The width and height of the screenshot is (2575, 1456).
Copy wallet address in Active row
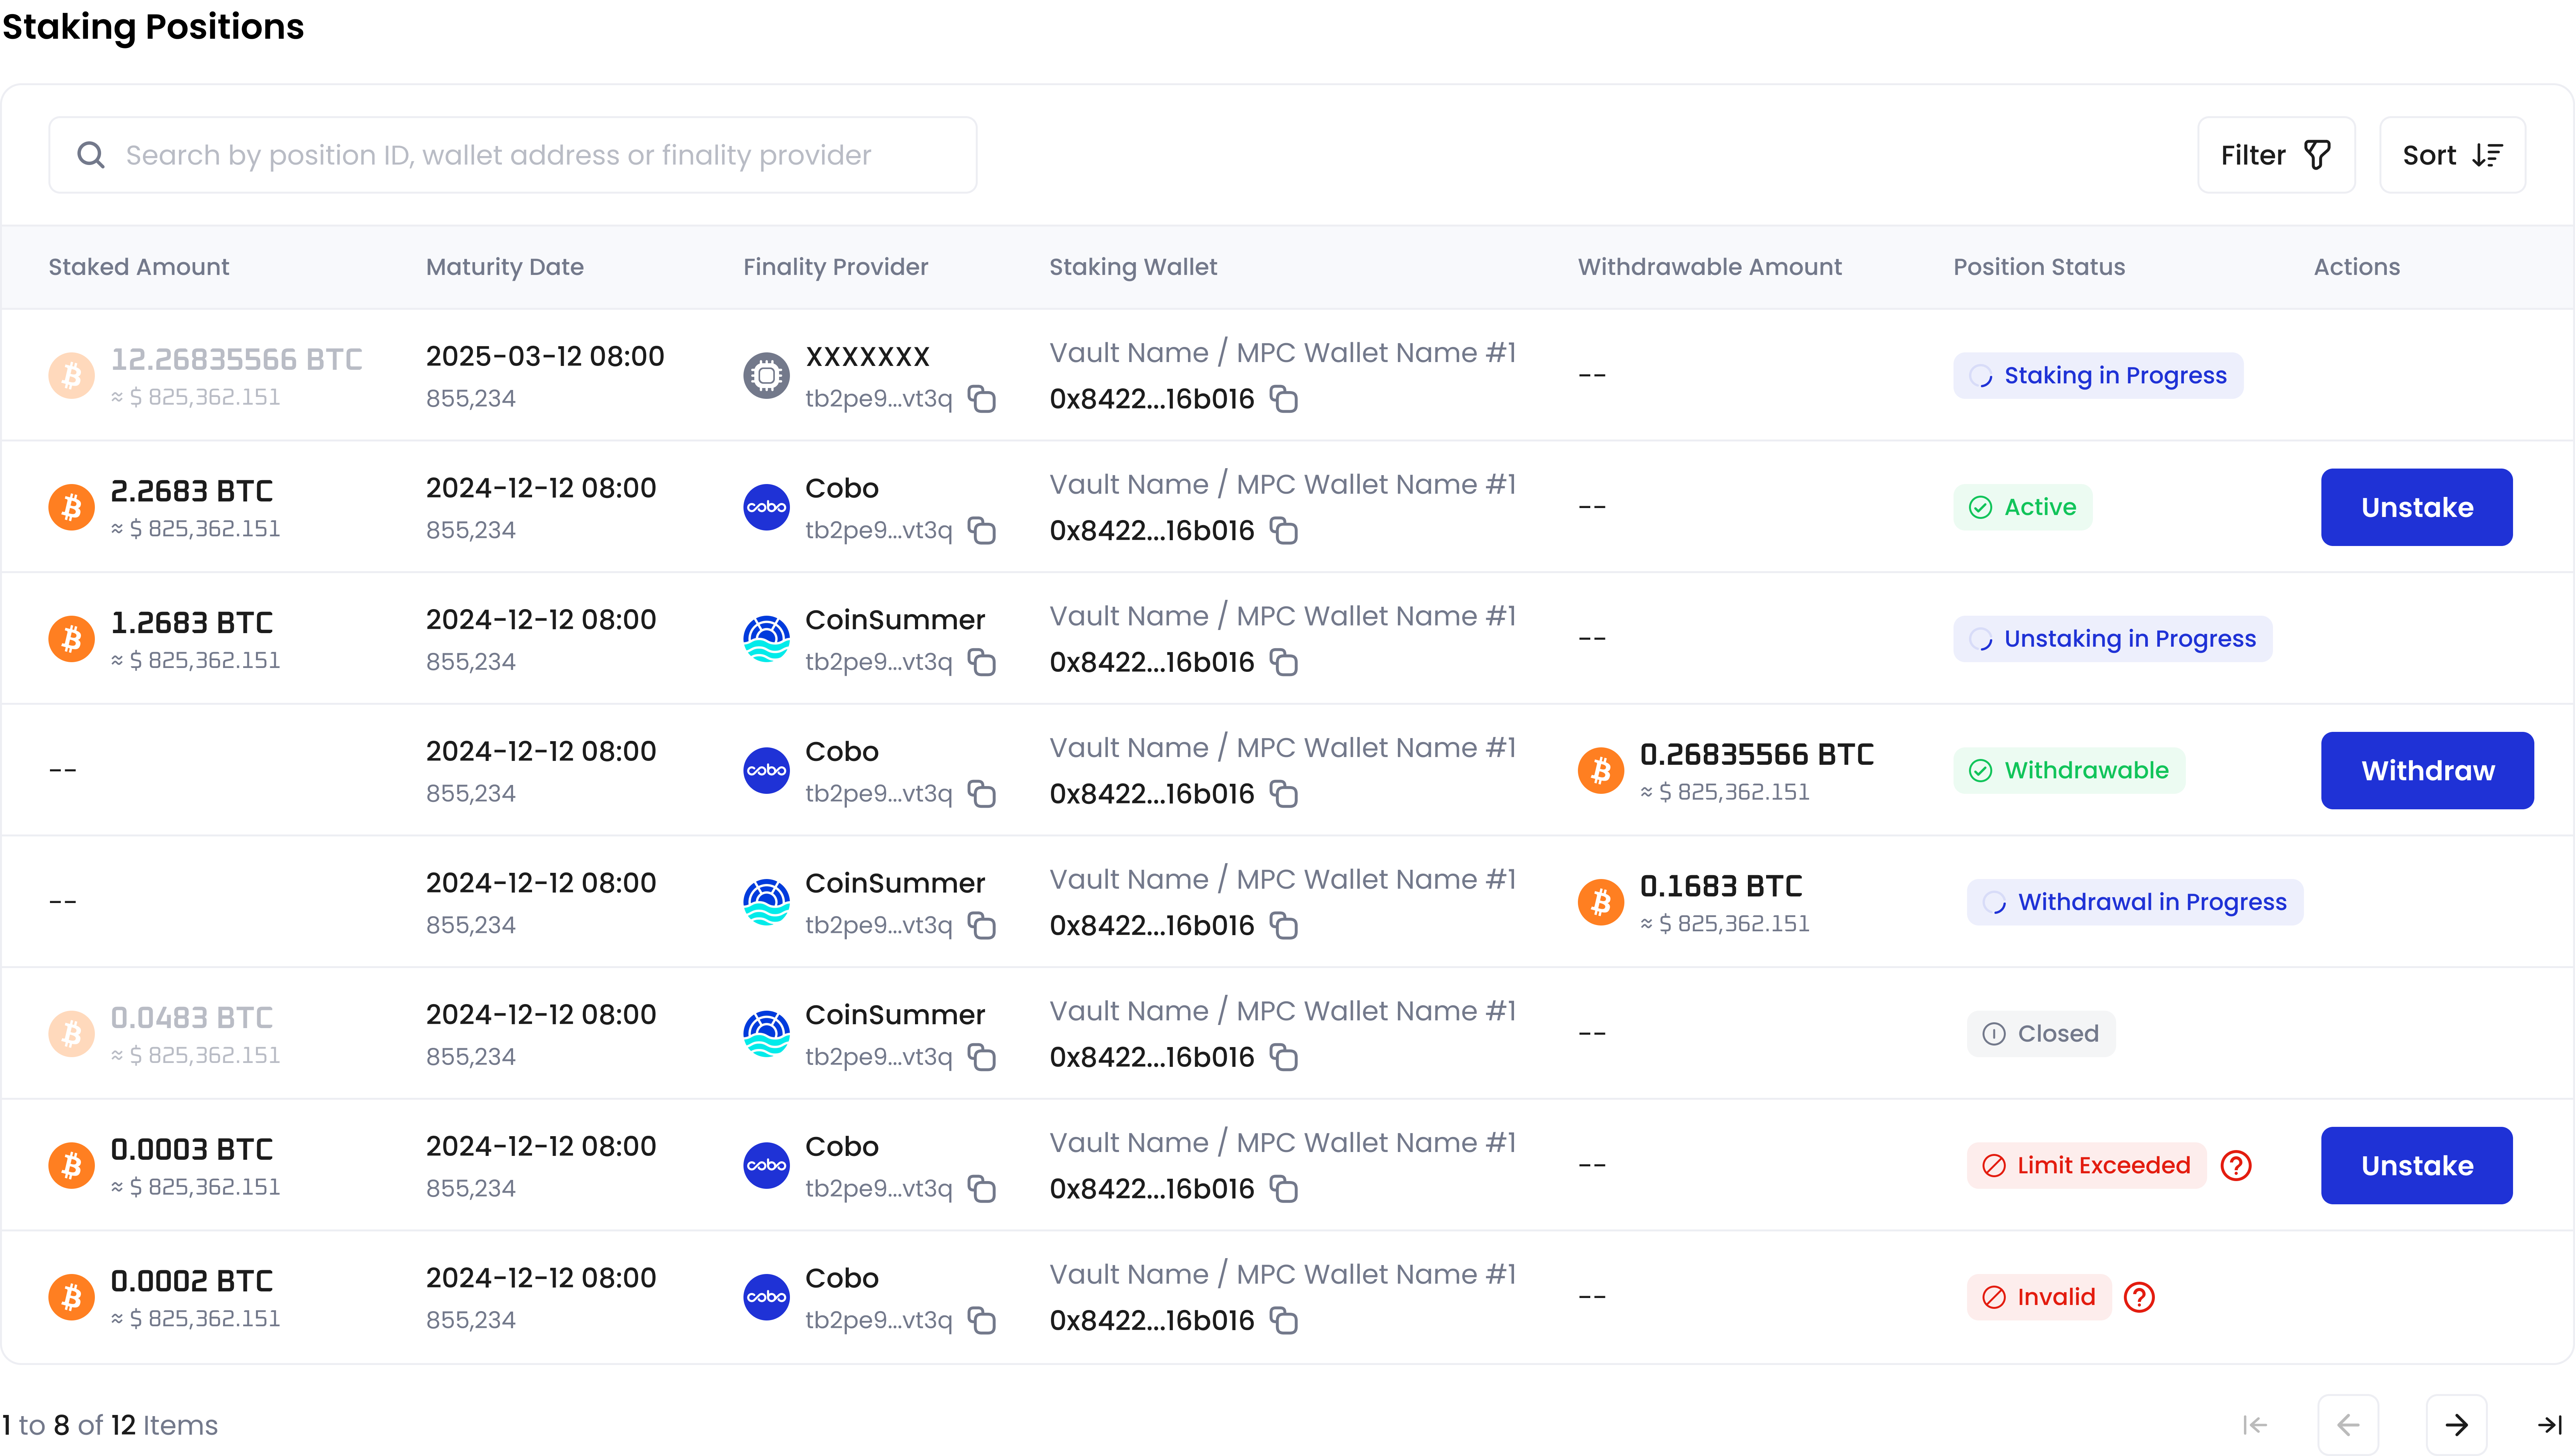1284,531
